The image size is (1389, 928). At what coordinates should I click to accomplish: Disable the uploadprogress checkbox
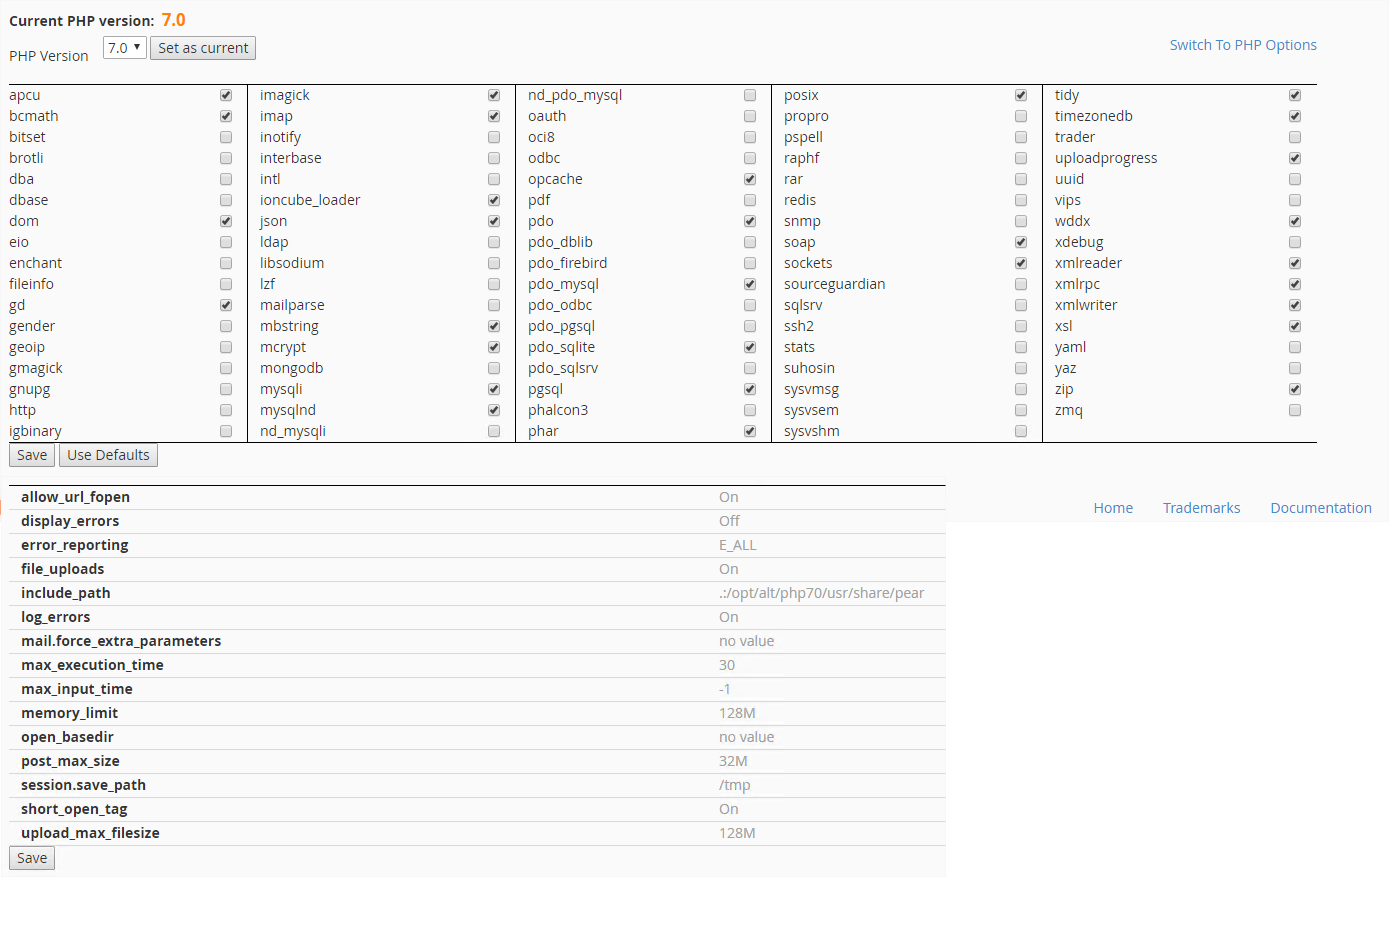point(1295,158)
